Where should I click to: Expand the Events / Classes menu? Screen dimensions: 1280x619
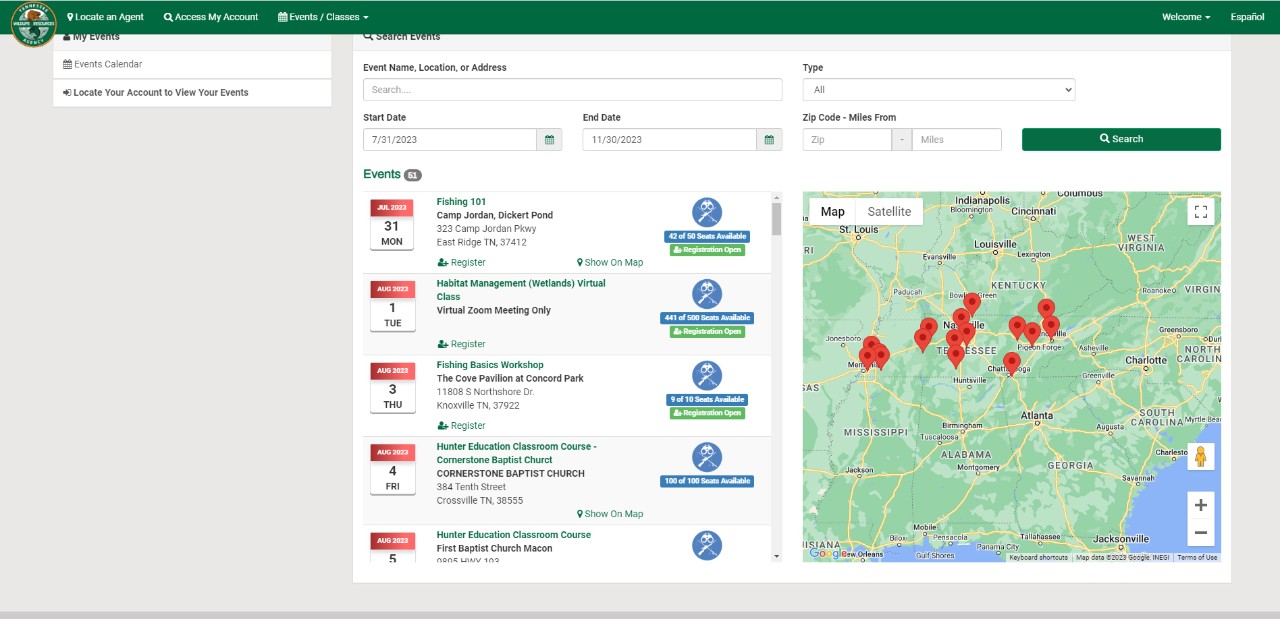(323, 17)
